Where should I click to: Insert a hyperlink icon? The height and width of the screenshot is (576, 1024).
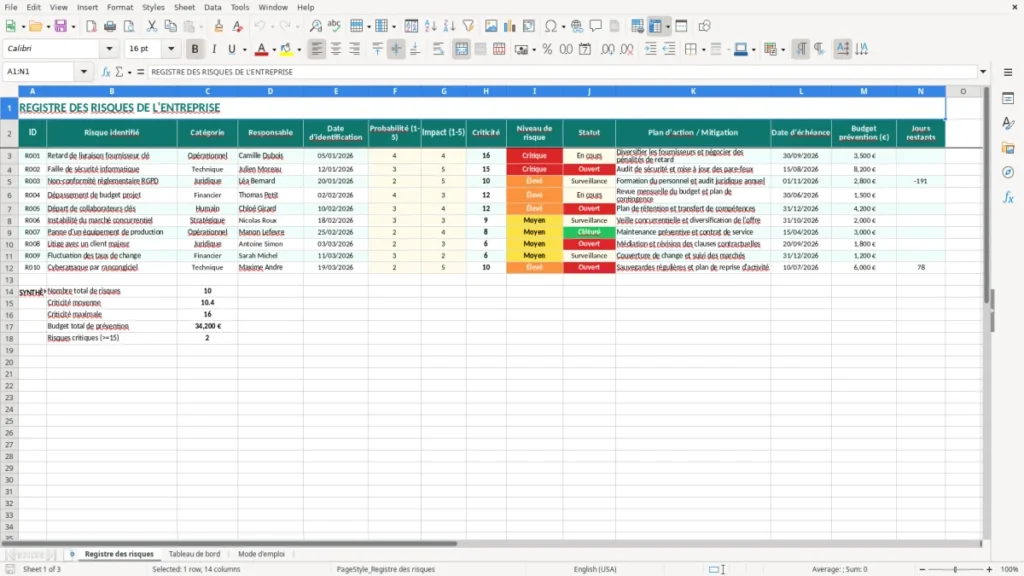point(577,26)
